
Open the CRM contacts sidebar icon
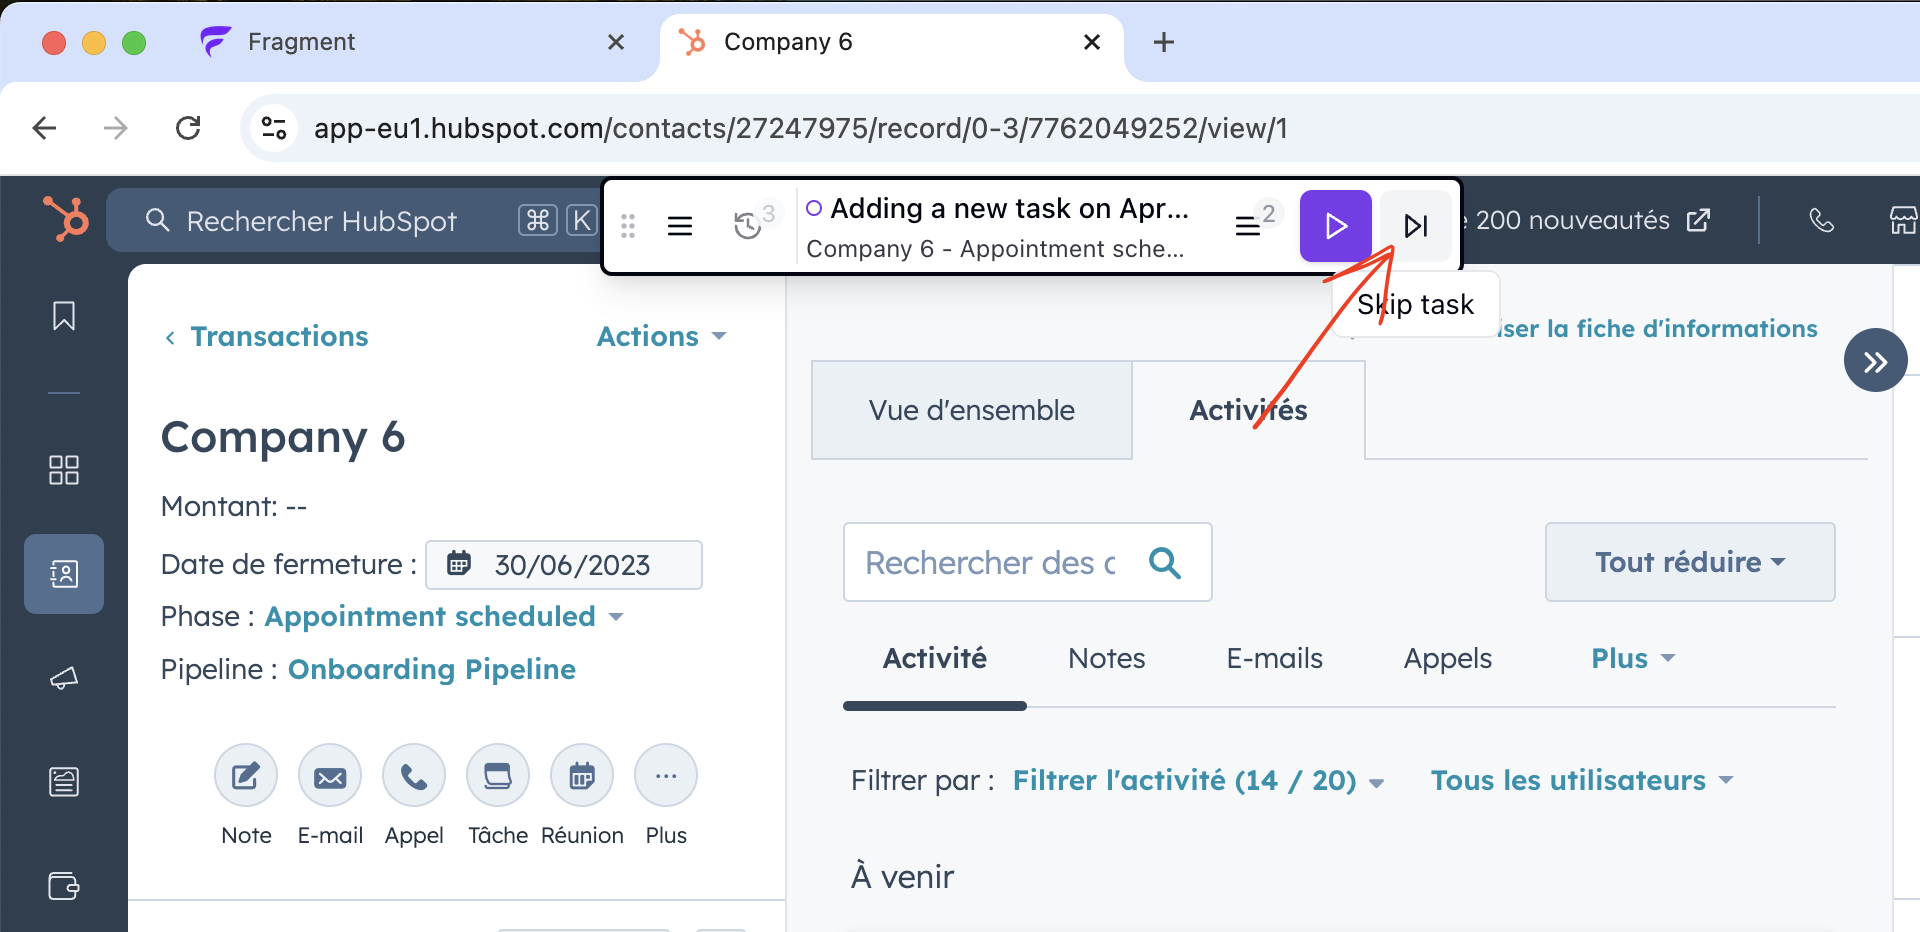click(64, 574)
